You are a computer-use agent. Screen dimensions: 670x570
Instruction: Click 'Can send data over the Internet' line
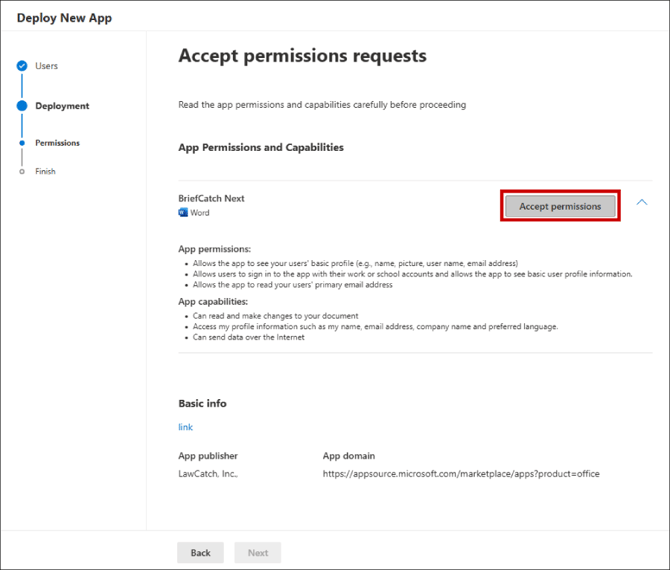pos(248,337)
